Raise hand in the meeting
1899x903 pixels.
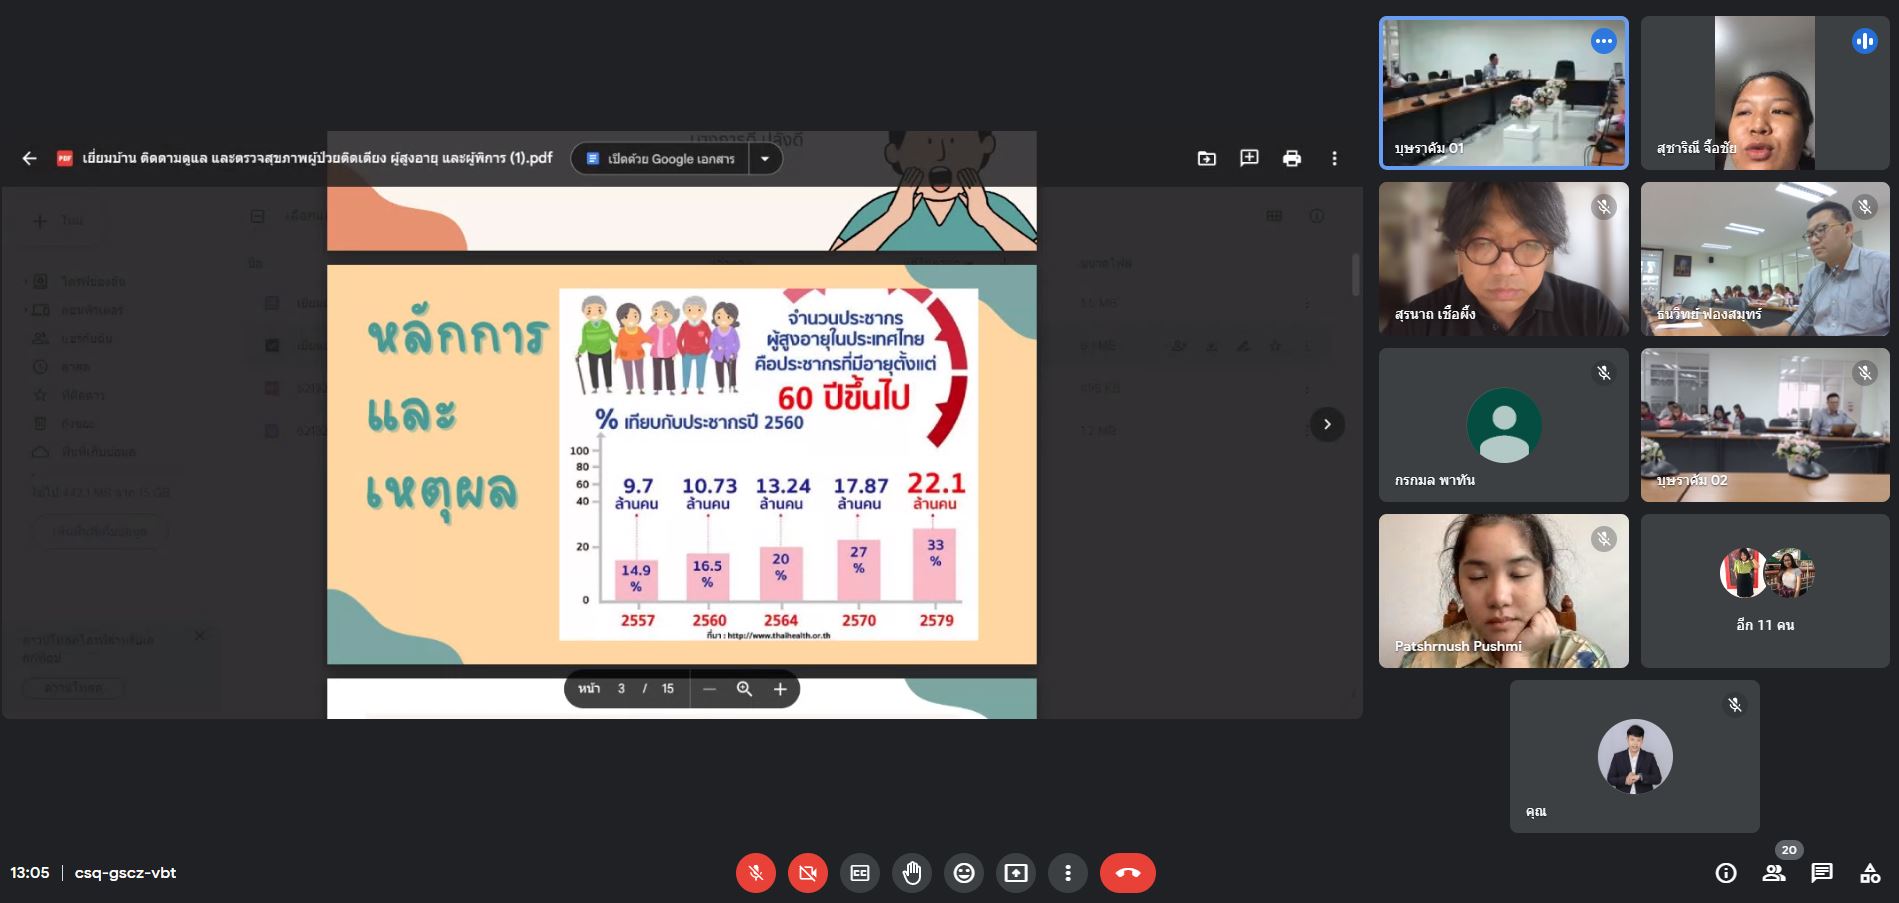tap(912, 873)
